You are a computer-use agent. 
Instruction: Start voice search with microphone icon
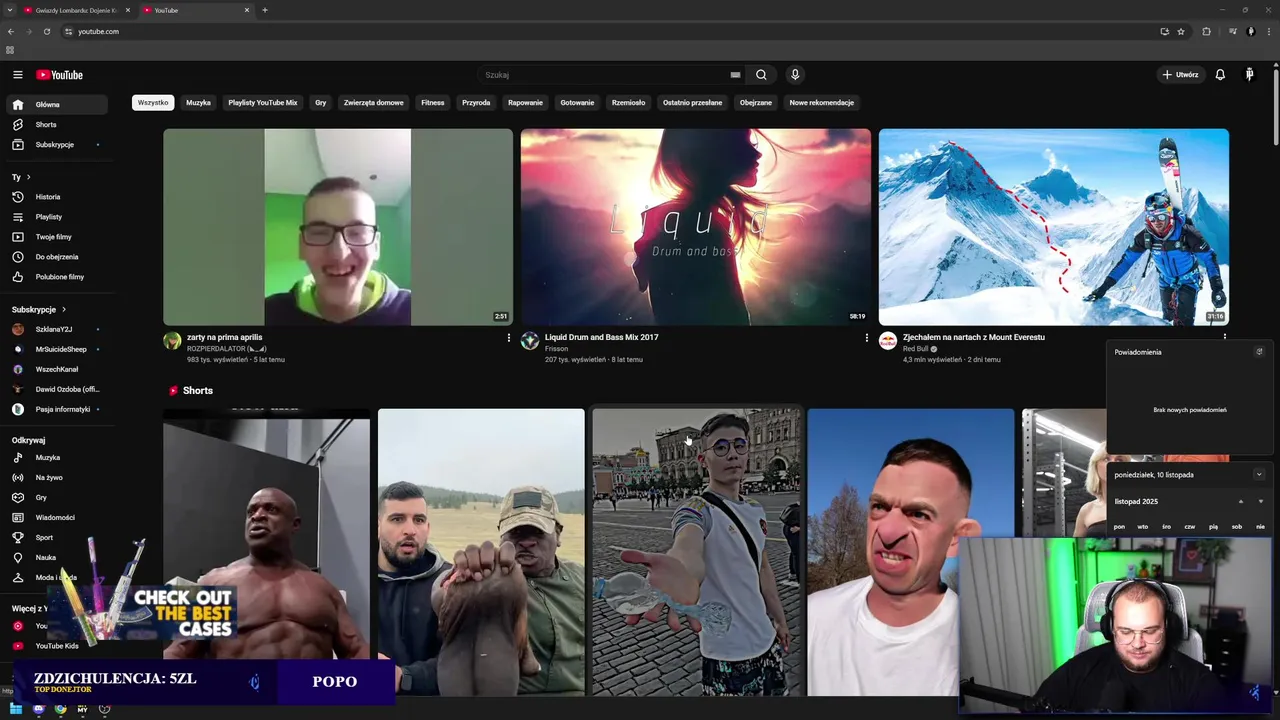[x=795, y=75]
